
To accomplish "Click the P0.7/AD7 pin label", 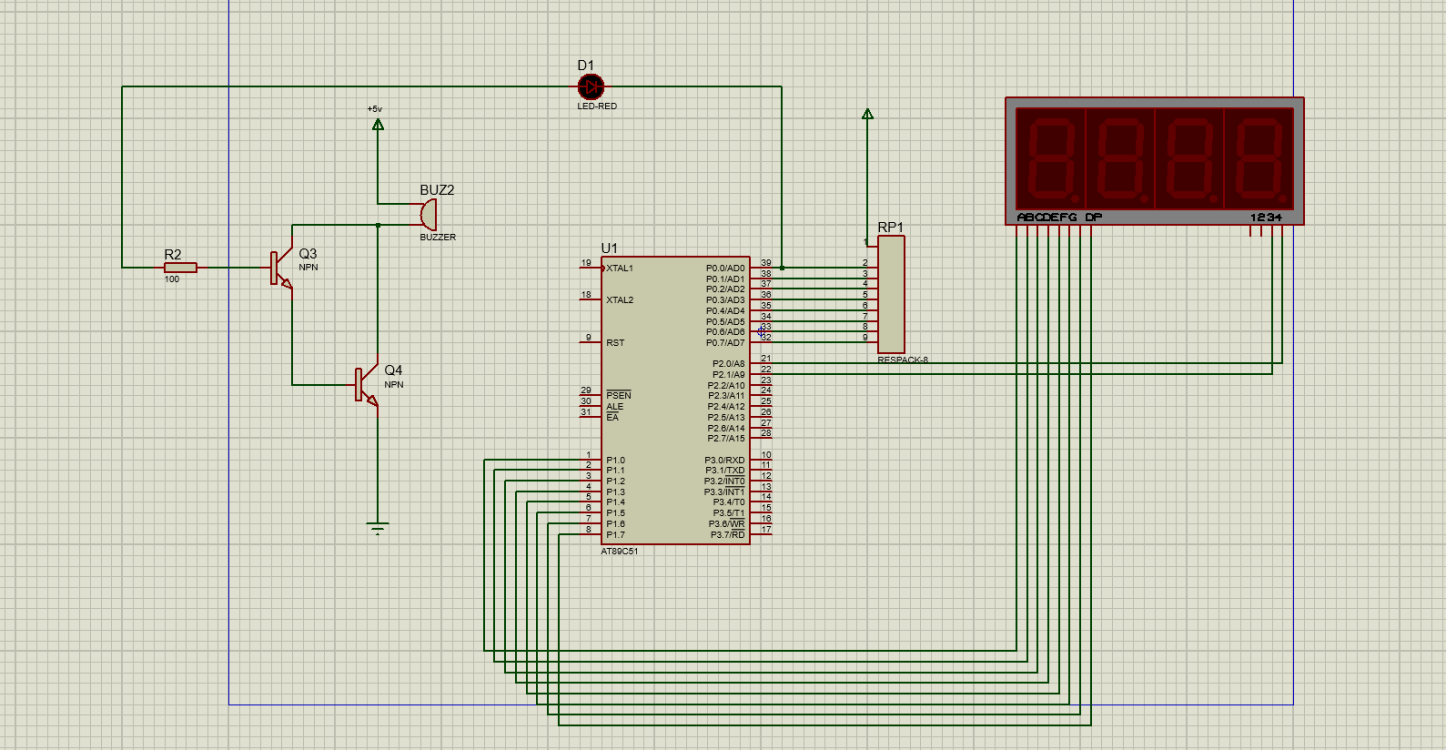I will [725, 343].
